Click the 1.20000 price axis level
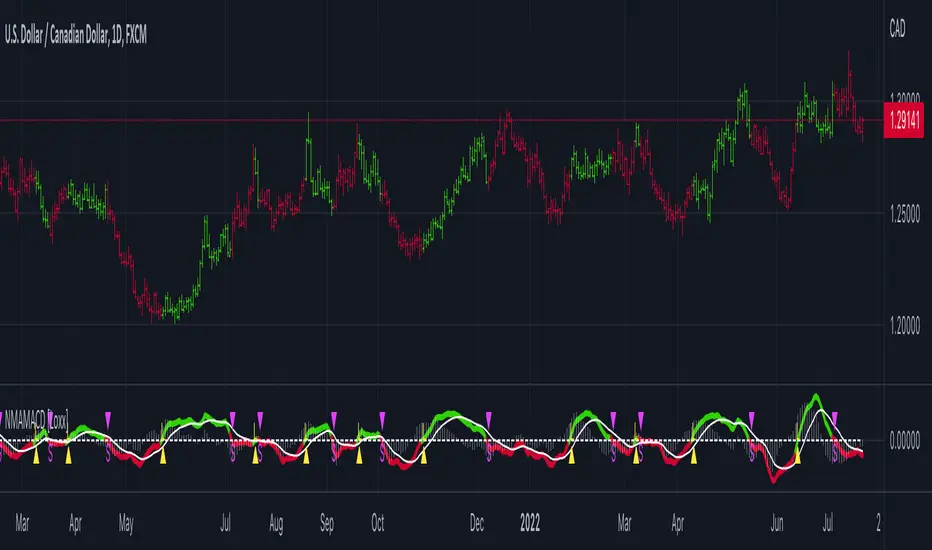The height and width of the screenshot is (550, 932). (x=905, y=326)
